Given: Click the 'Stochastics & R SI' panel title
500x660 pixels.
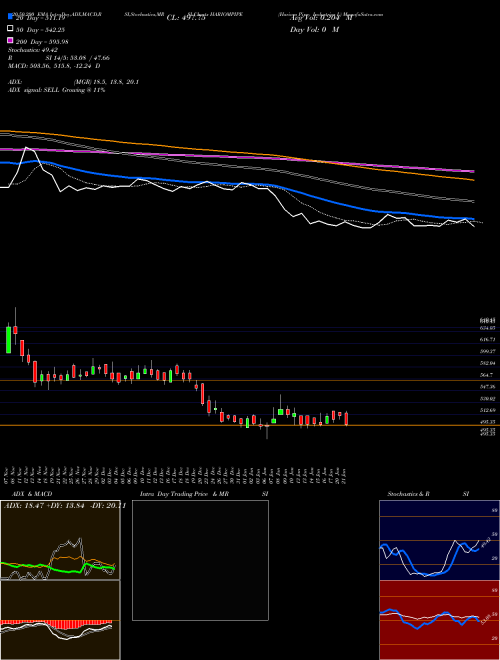Looking at the screenshot, I should click(428, 494).
